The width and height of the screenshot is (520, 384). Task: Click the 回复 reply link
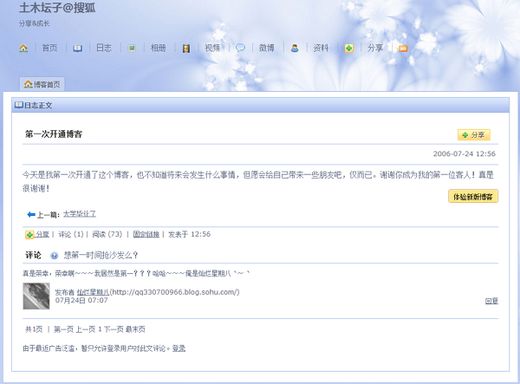point(492,301)
